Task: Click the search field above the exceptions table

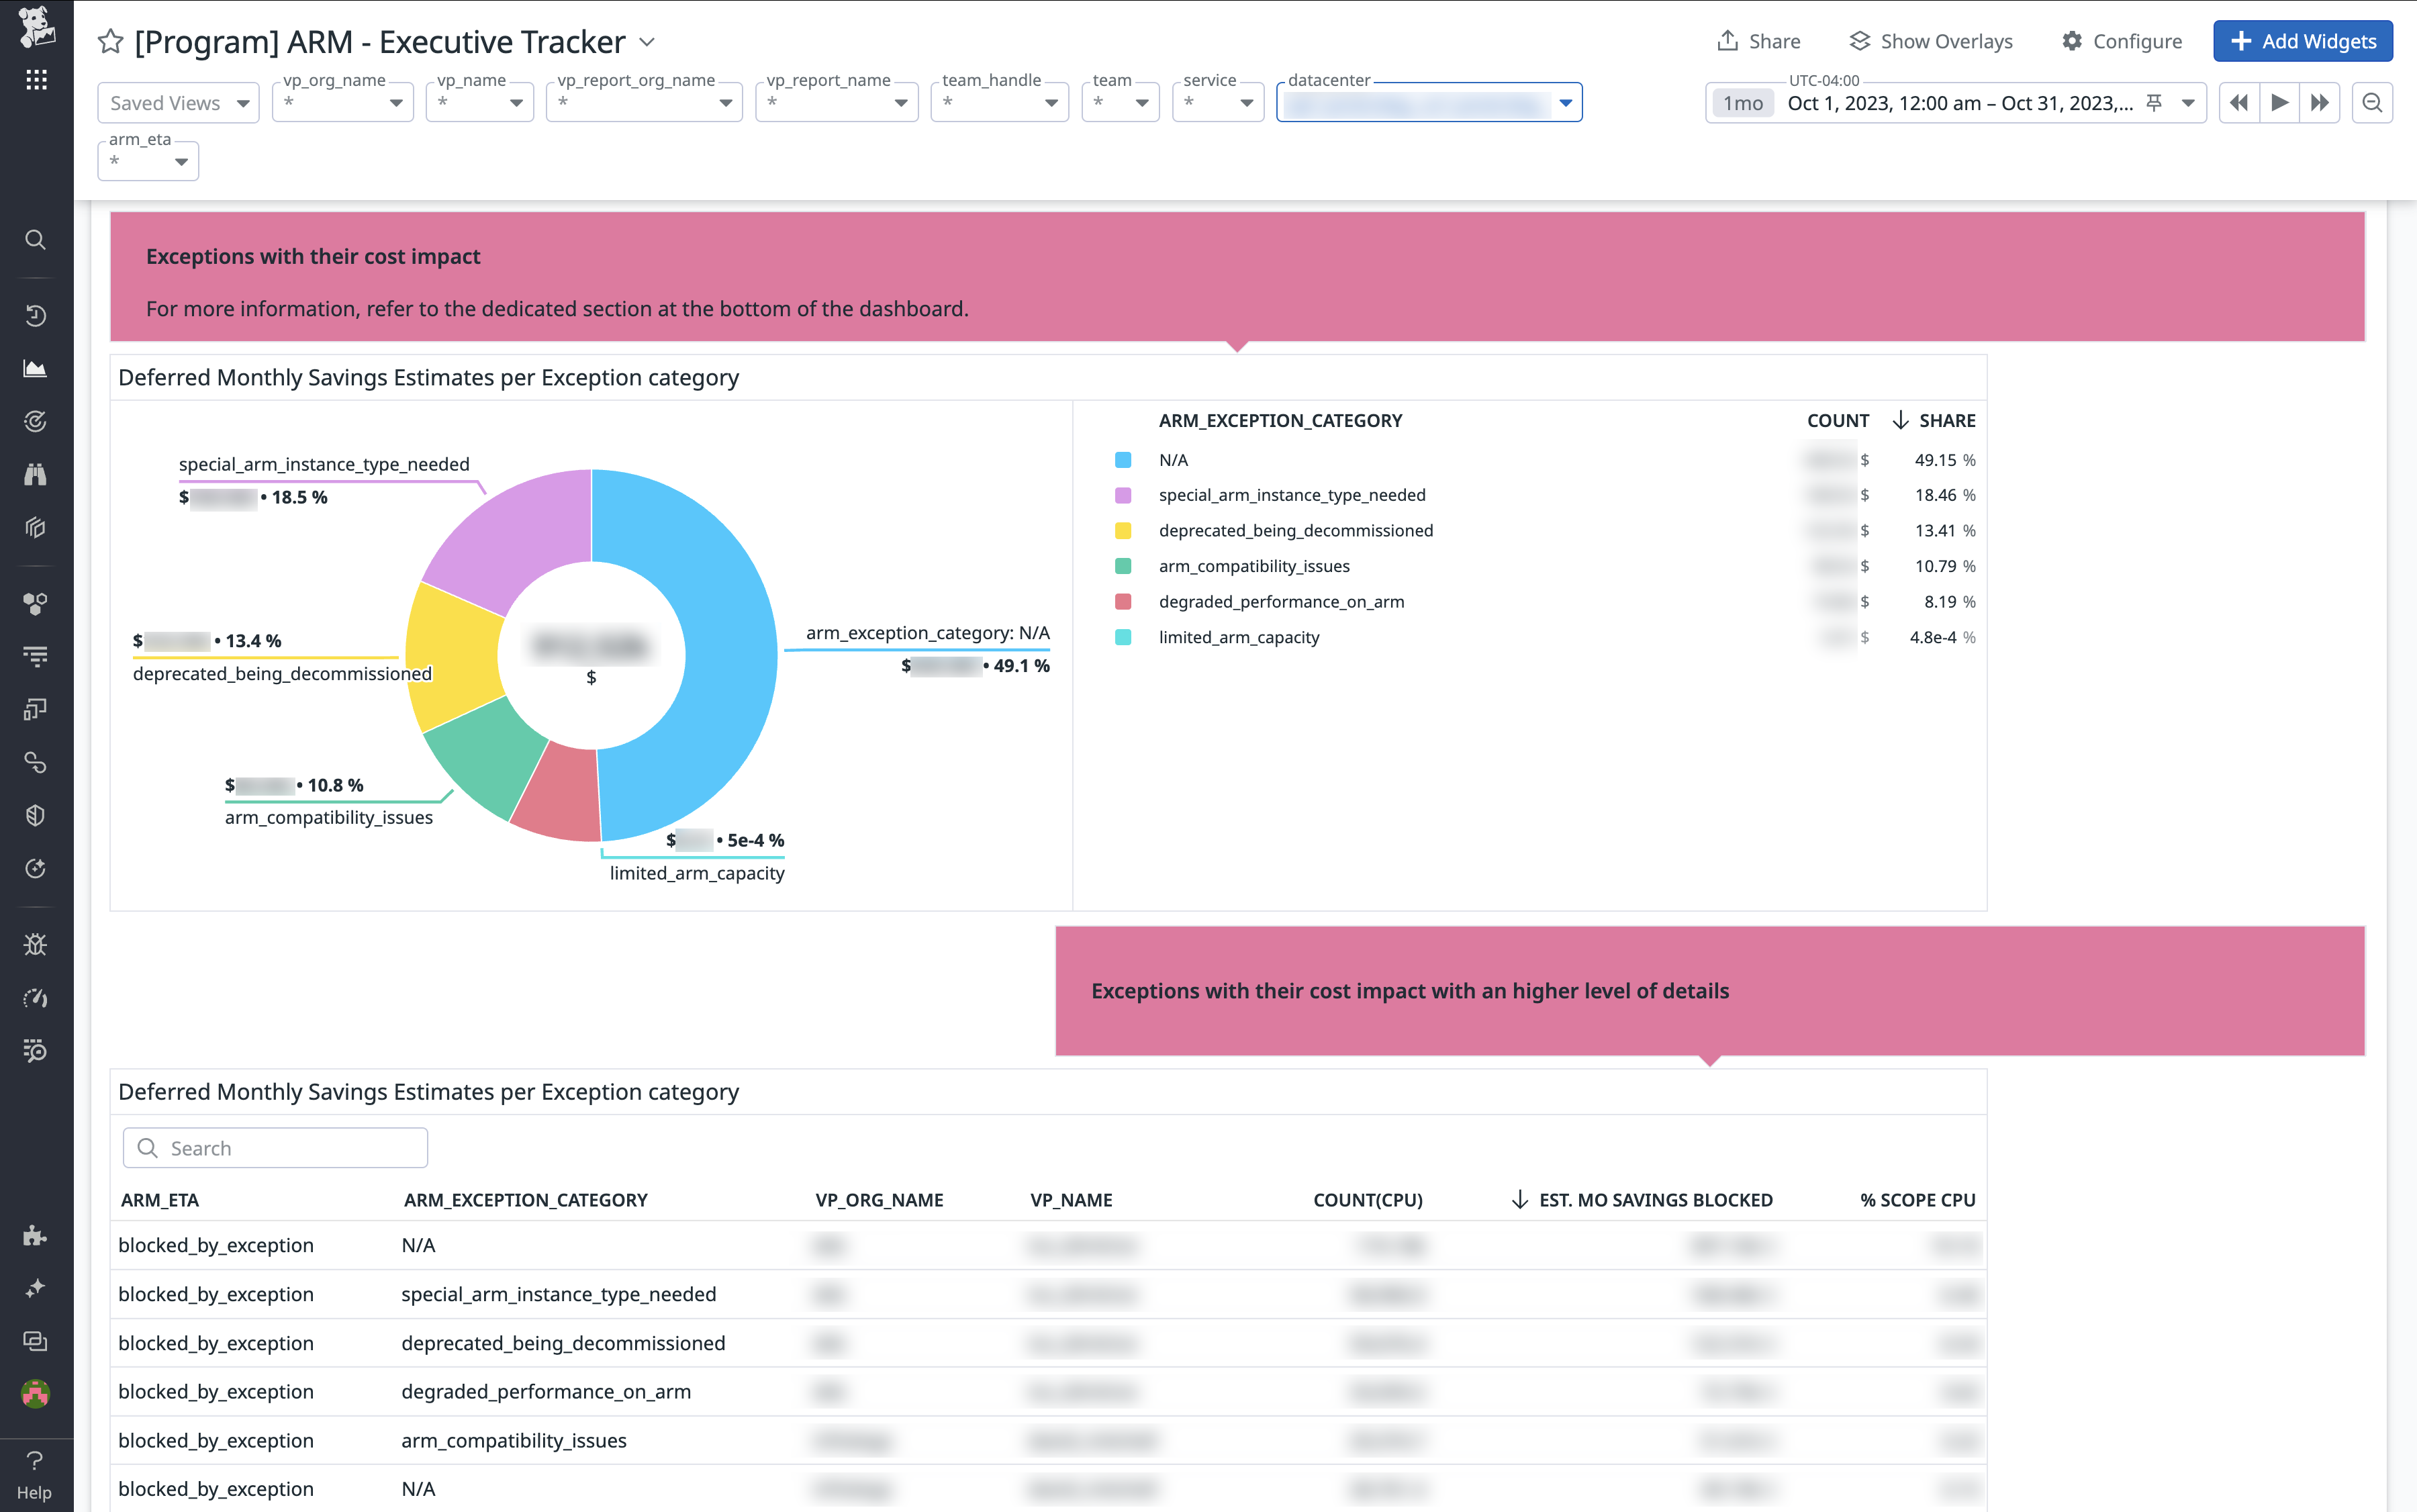Action: tap(275, 1147)
